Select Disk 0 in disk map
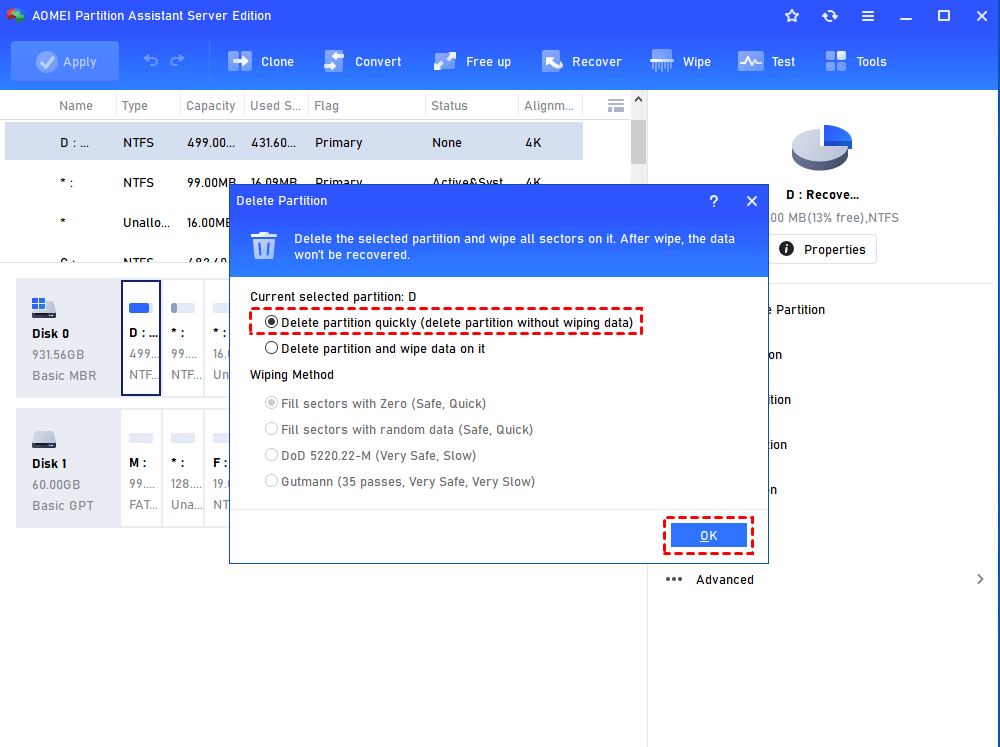Screen dimensions: 1000x747 pyautogui.click(x=68, y=338)
